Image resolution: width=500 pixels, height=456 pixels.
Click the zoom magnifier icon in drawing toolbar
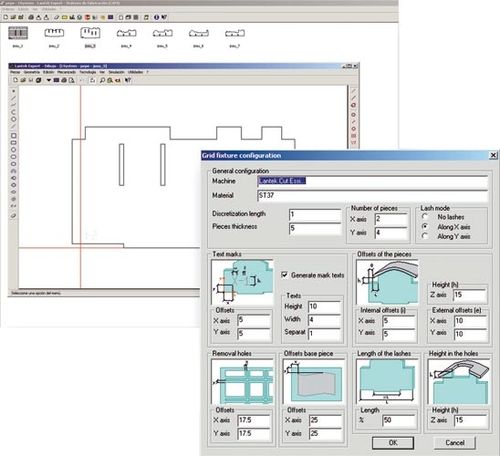(102, 80)
